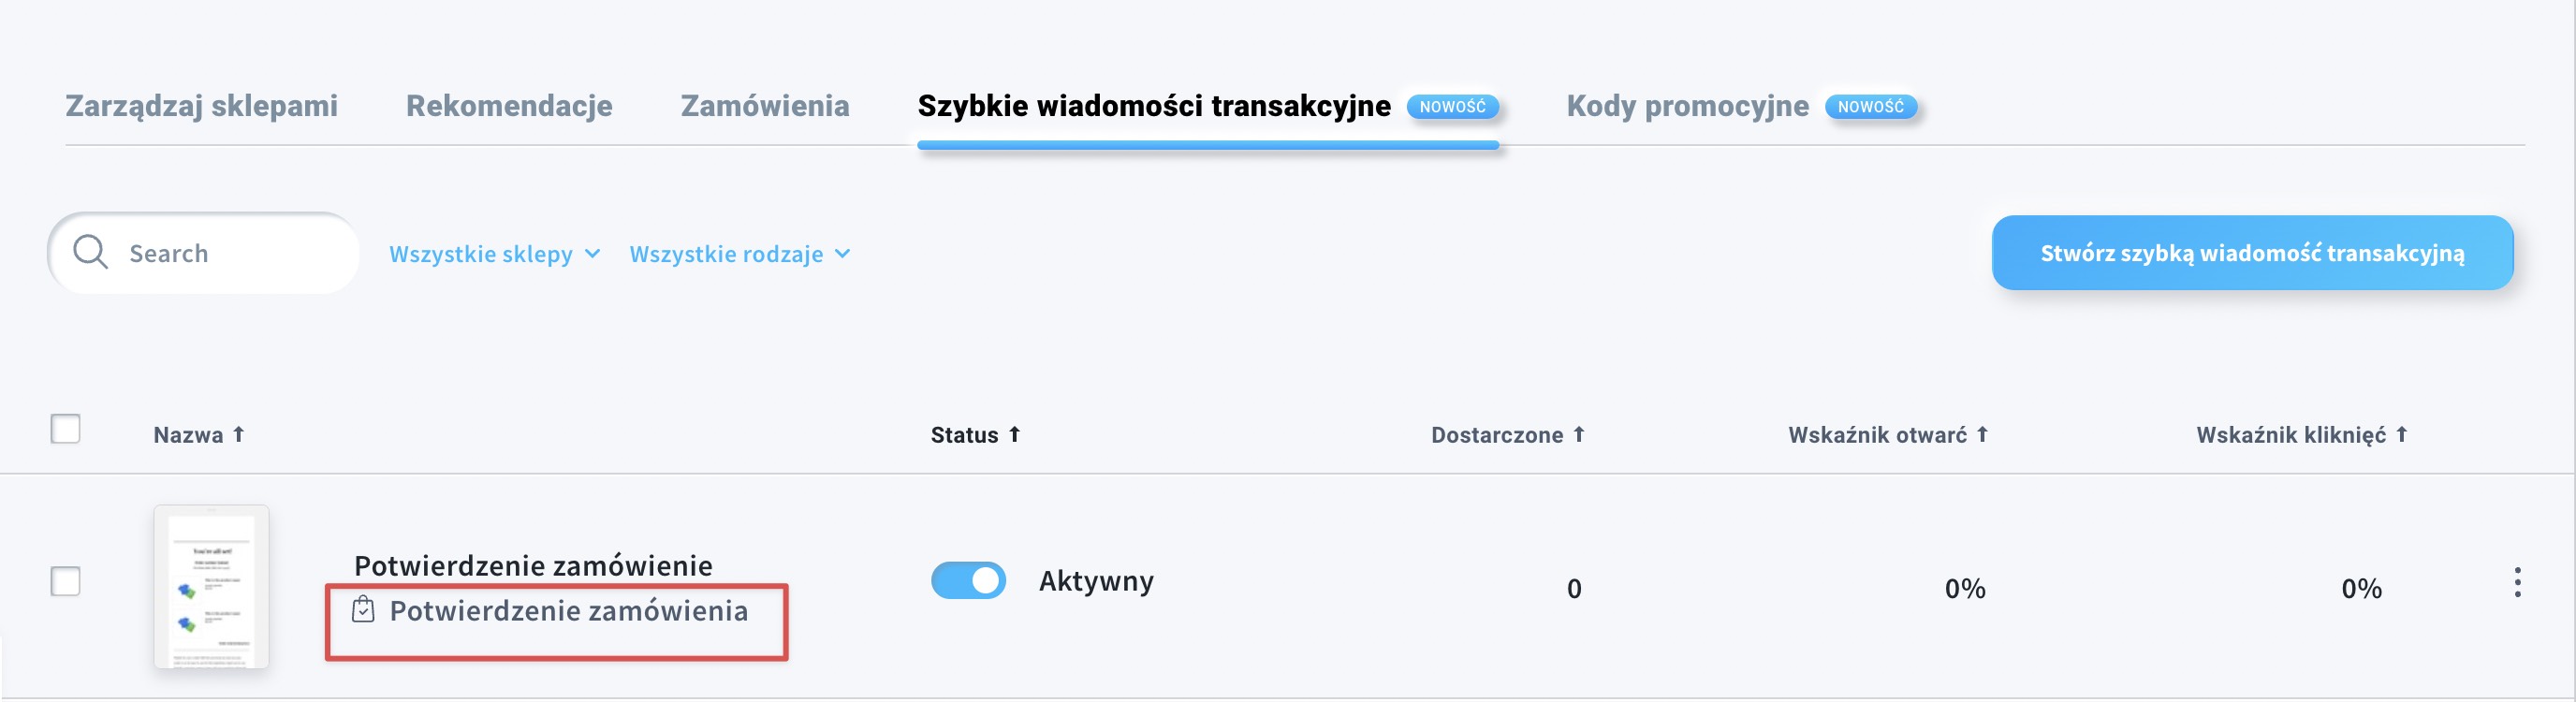The height and width of the screenshot is (702, 2576).
Task: Sort by Dostarczone column arrow
Action: pos(1579,434)
